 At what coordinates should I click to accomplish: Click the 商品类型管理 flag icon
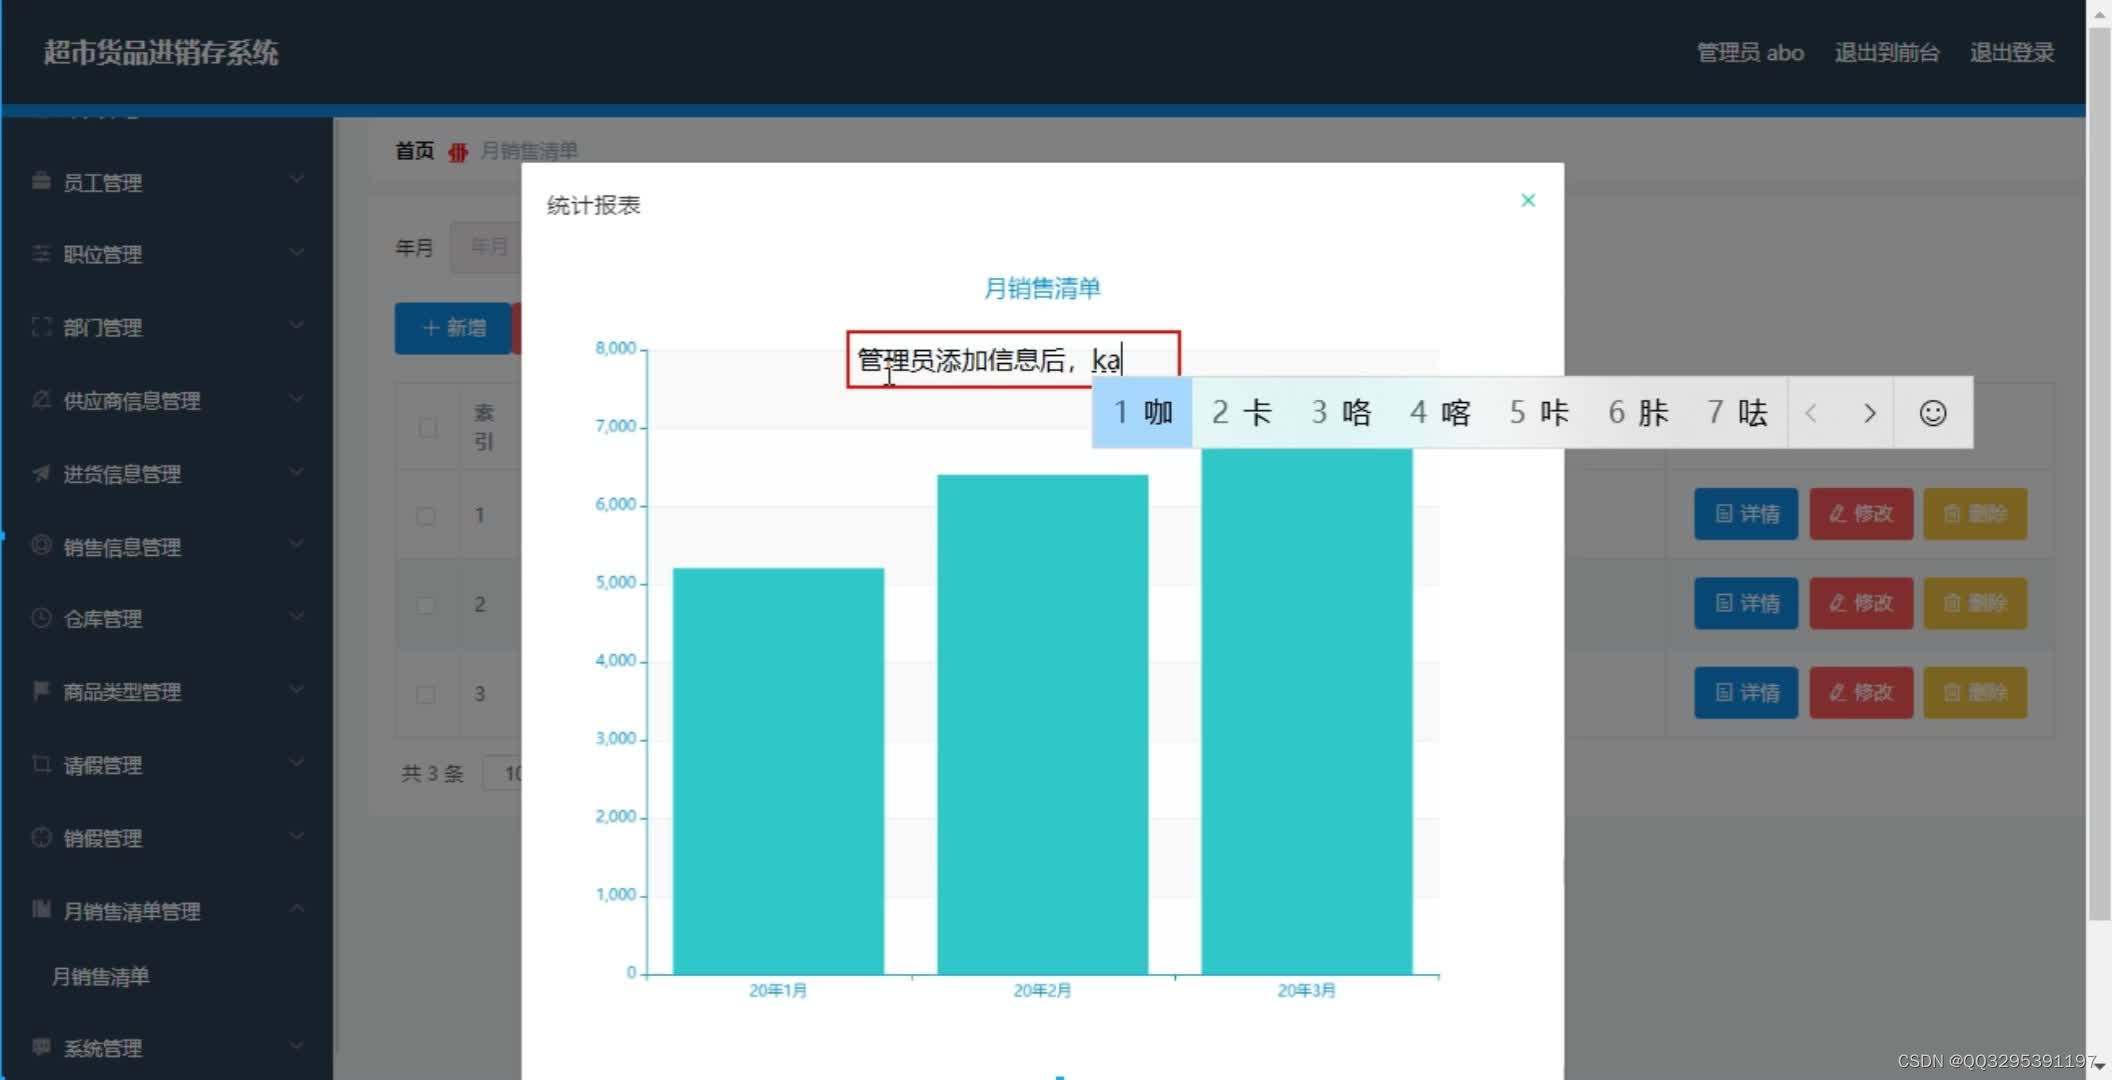[x=41, y=690]
